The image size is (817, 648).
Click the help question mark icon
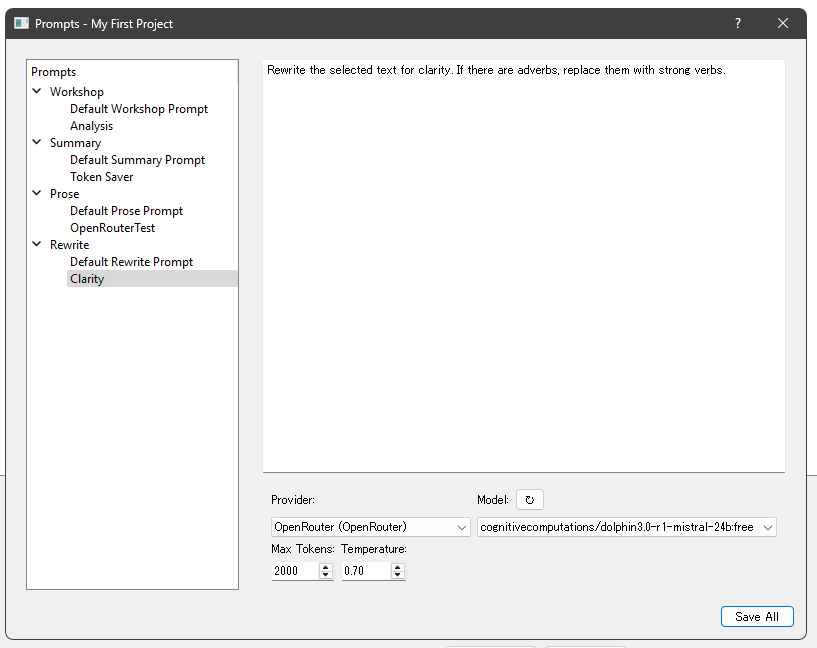pyautogui.click(x=738, y=23)
